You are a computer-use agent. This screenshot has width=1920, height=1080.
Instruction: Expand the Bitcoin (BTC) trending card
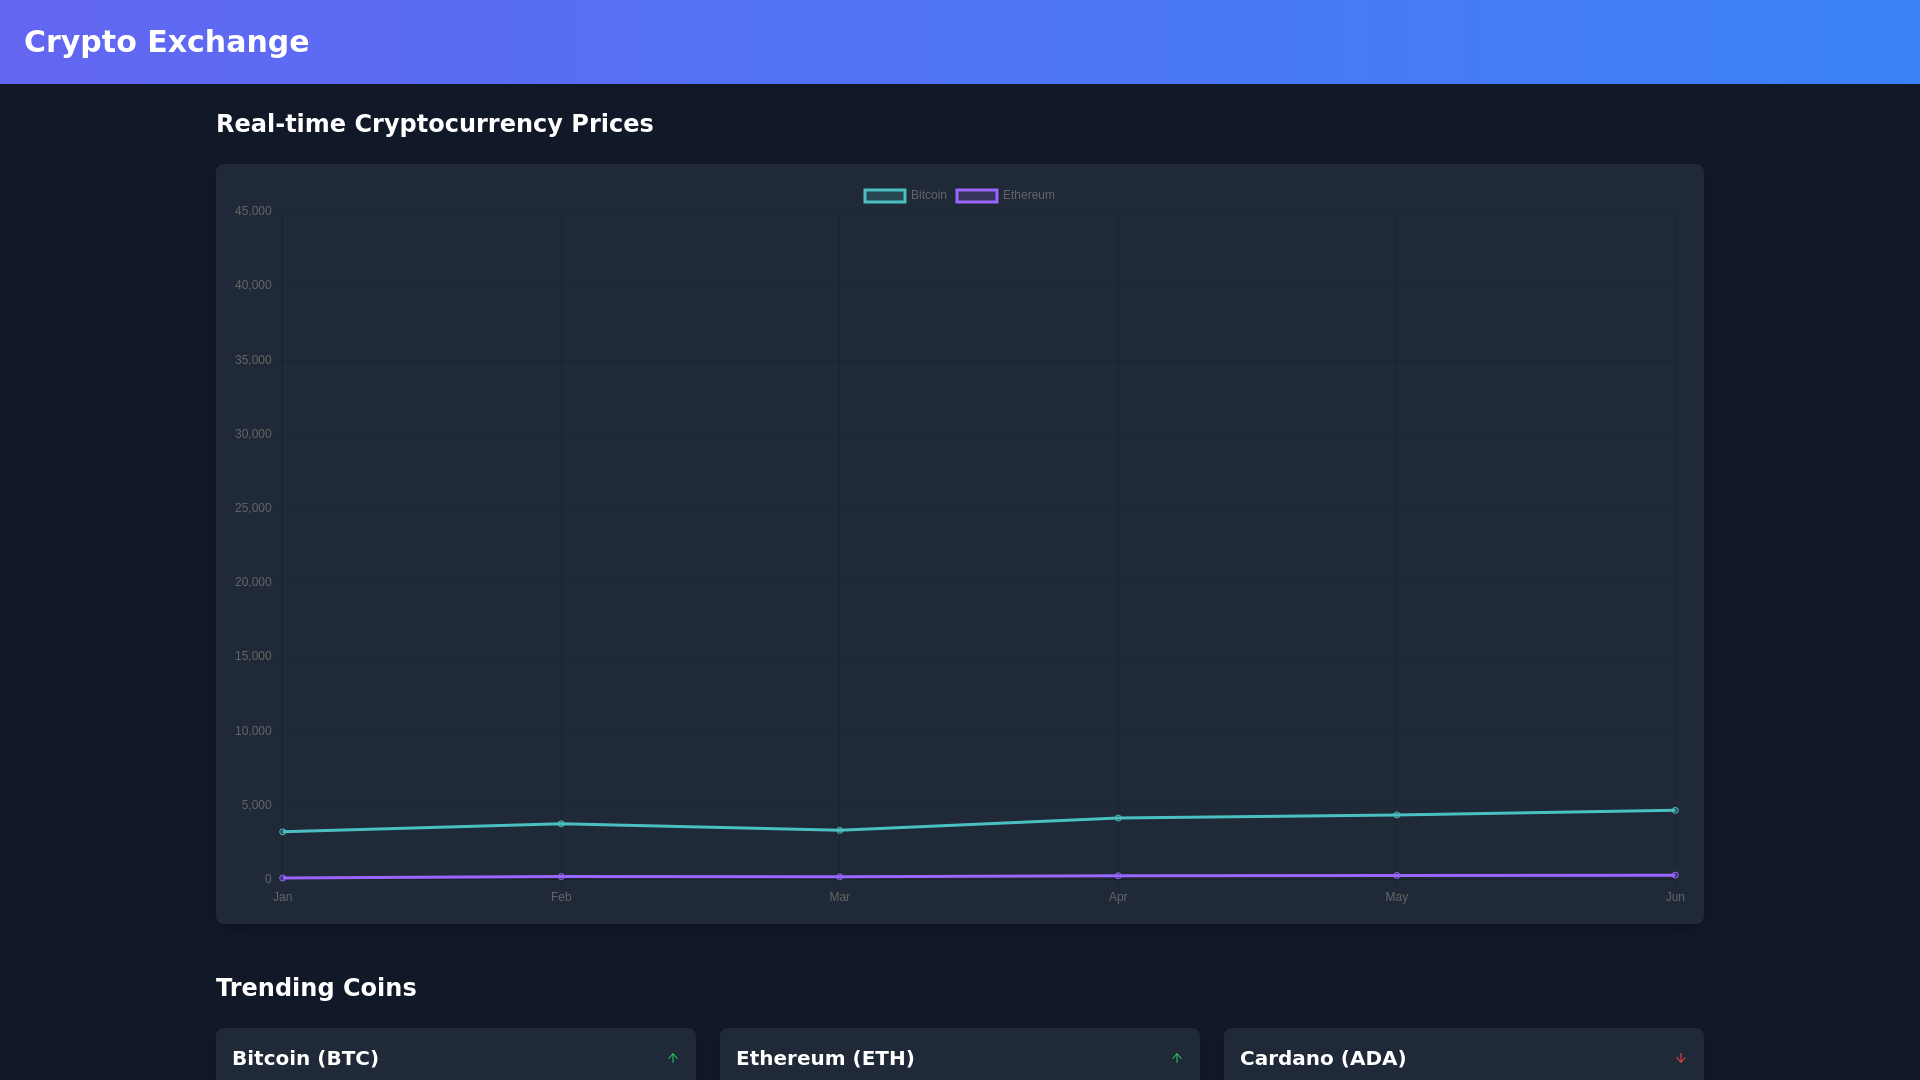(x=455, y=1057)
